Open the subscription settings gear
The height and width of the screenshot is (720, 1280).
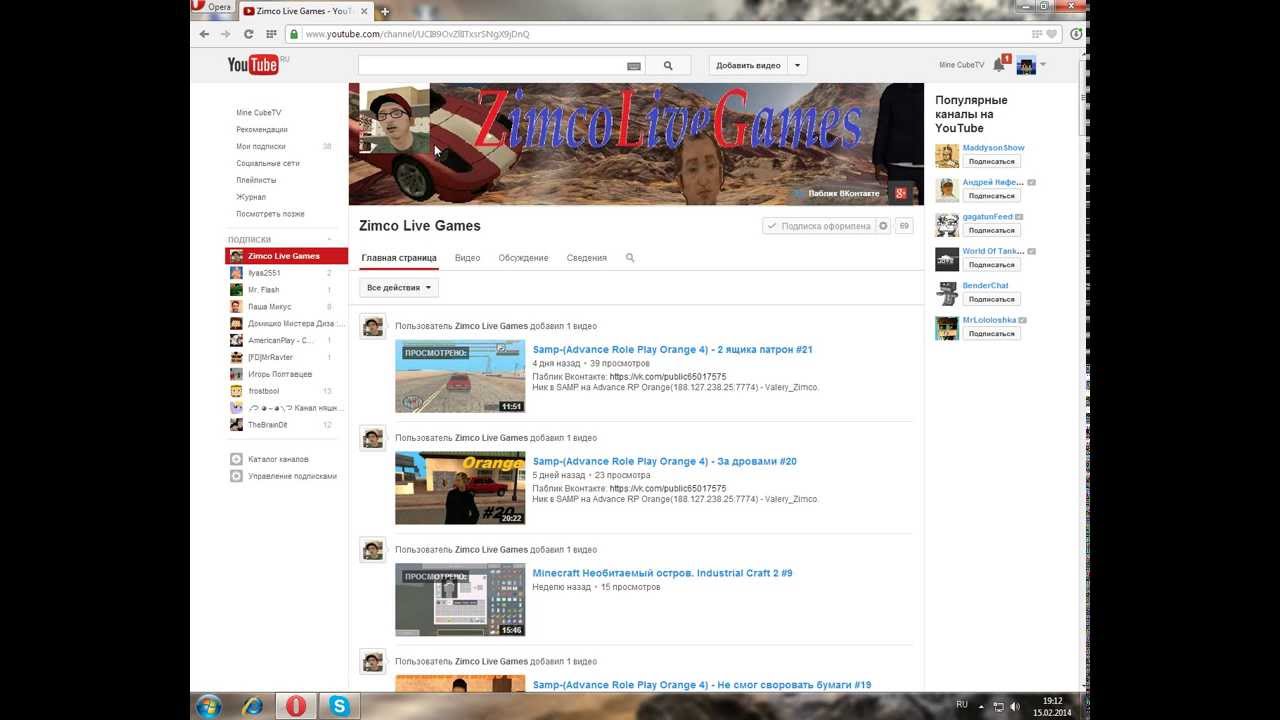point(883,226)
